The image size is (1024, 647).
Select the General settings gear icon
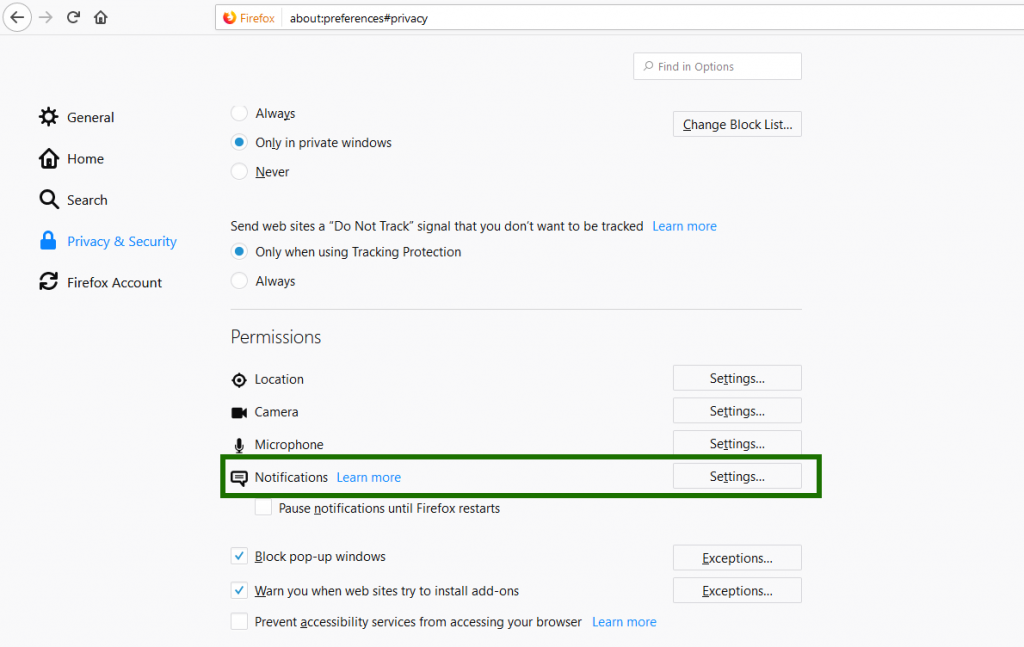(x=48, y=116)
